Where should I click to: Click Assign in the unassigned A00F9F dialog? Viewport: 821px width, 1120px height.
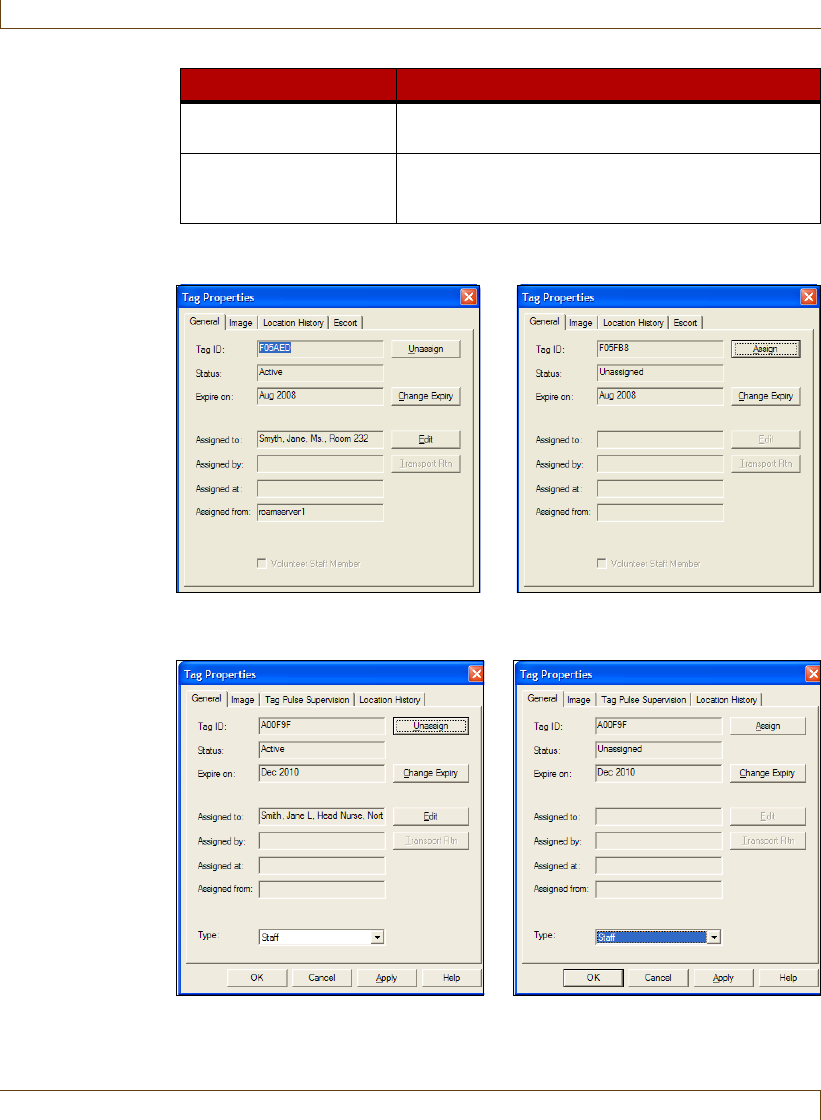point(768,726)
